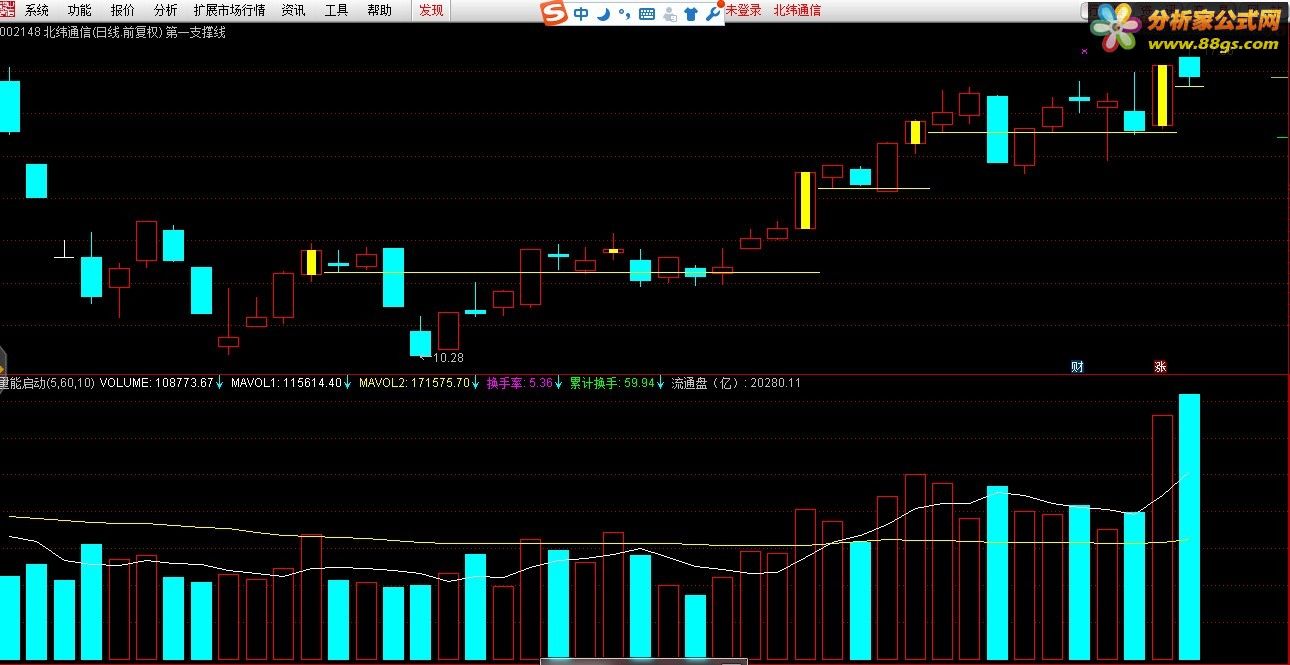Click the 换手率: 5.36 value
The width and height of the screenshot is (1290, 665).
(x=519, y=382)
